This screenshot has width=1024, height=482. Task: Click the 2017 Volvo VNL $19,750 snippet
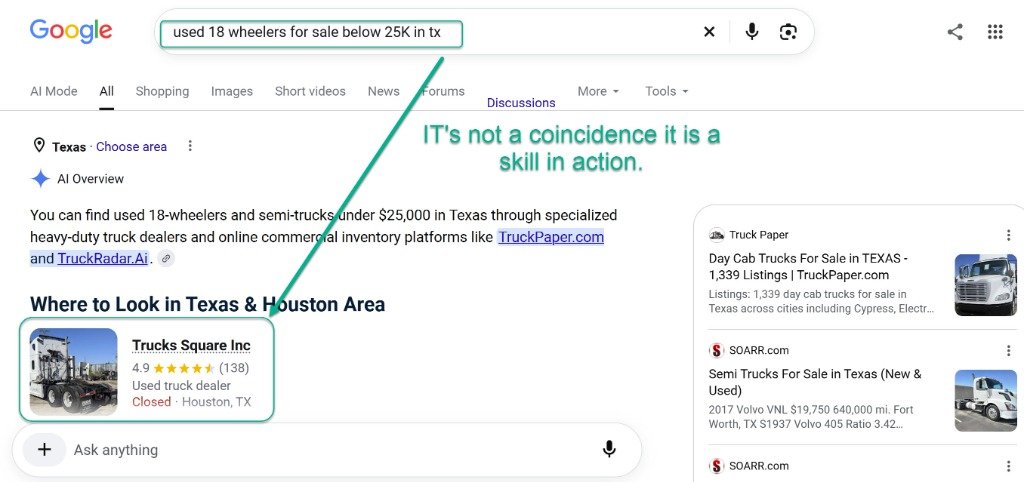coord(811,417)
